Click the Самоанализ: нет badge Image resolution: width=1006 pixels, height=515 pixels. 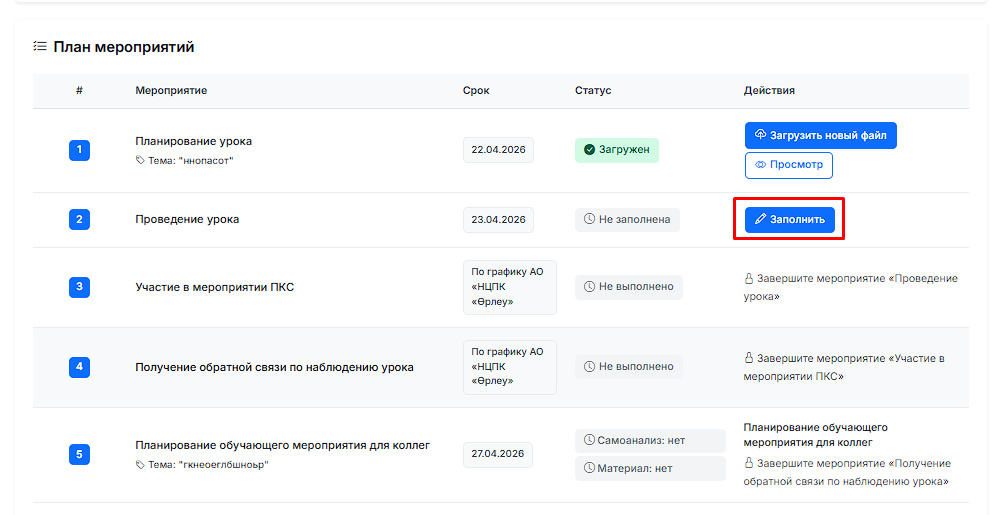pyautogui.click(x=650, y=441)
